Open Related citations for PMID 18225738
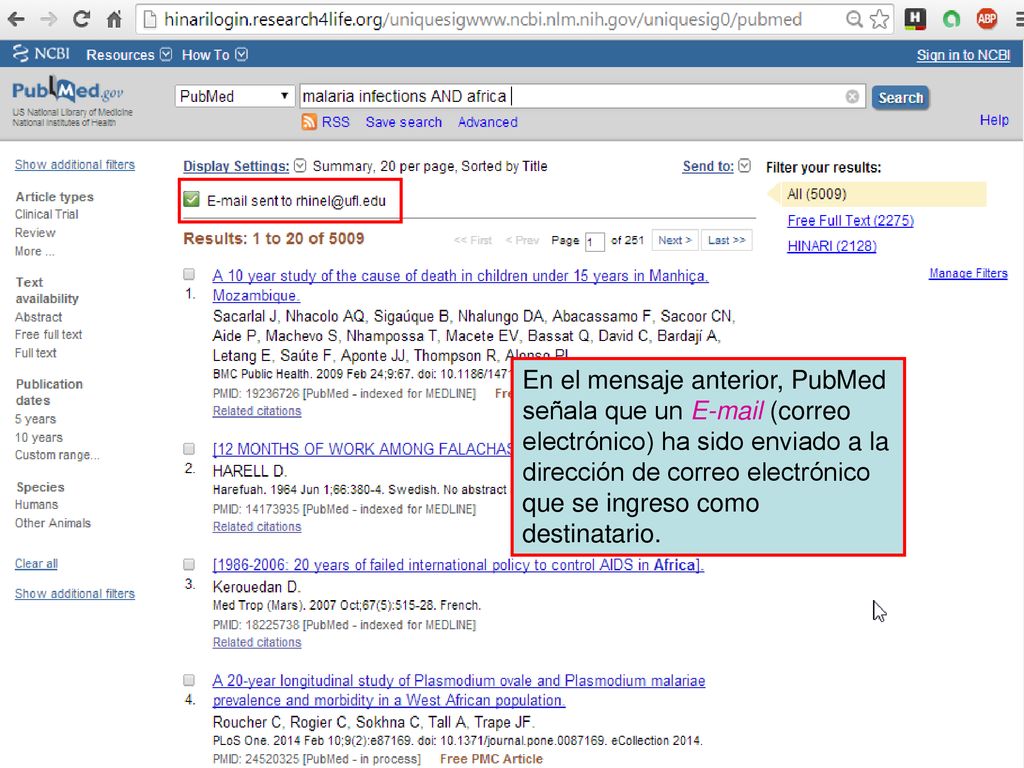Screen dimensions: 1024x768 pyautogui.click(x=257, y=642)
